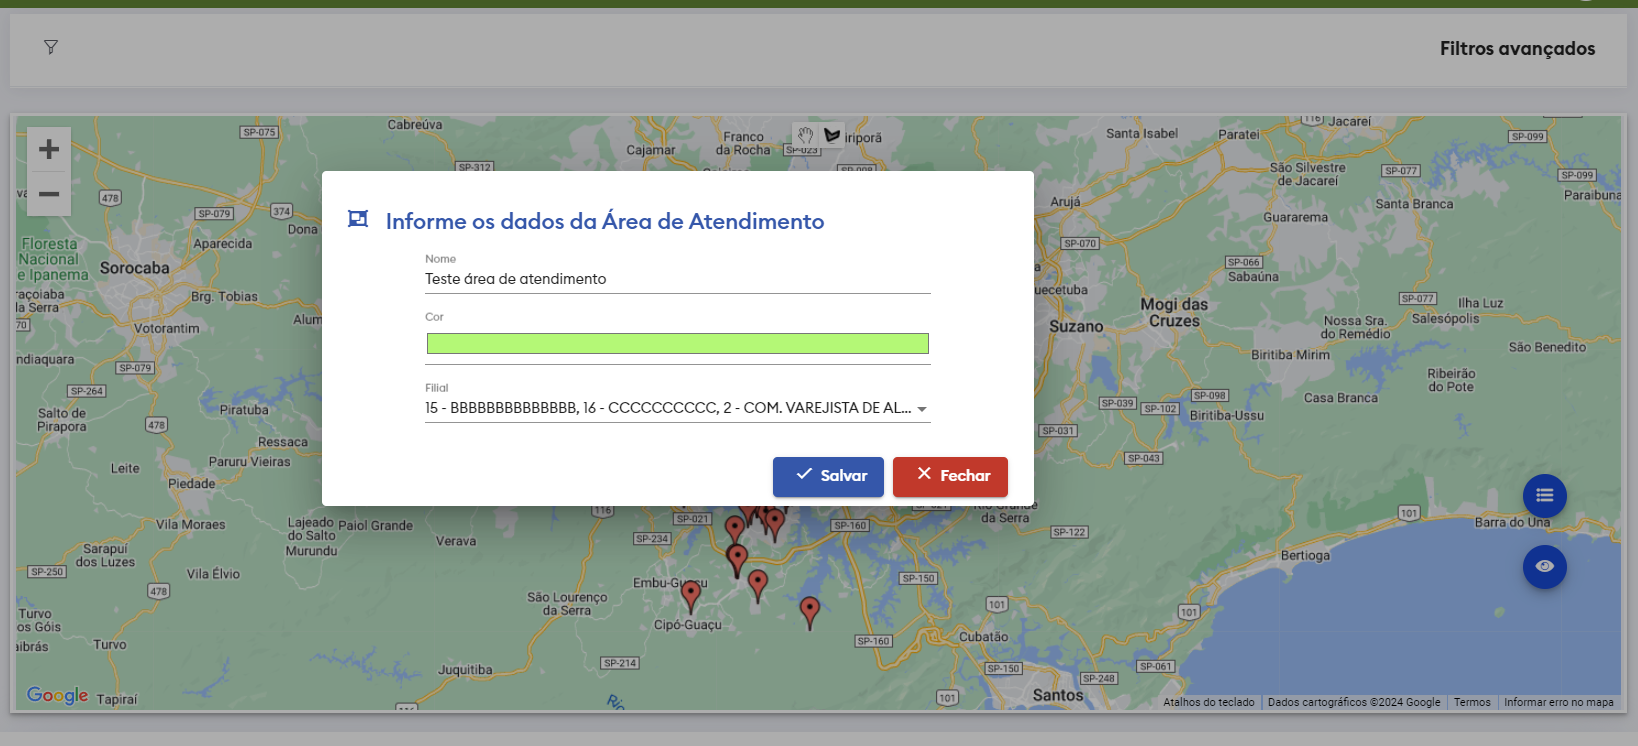The image size is (1638, 746).
Task: Zoom out the map with minus
Action: point(49,194)
